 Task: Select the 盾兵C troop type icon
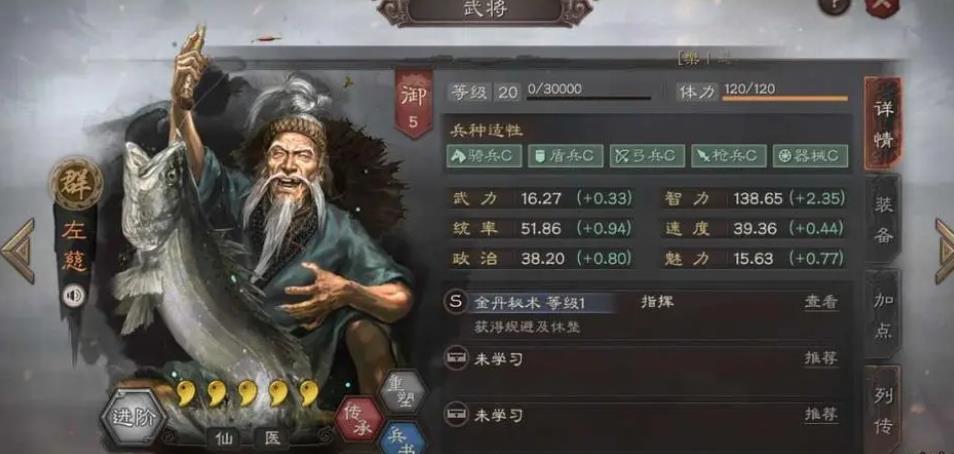pos(565,156)
